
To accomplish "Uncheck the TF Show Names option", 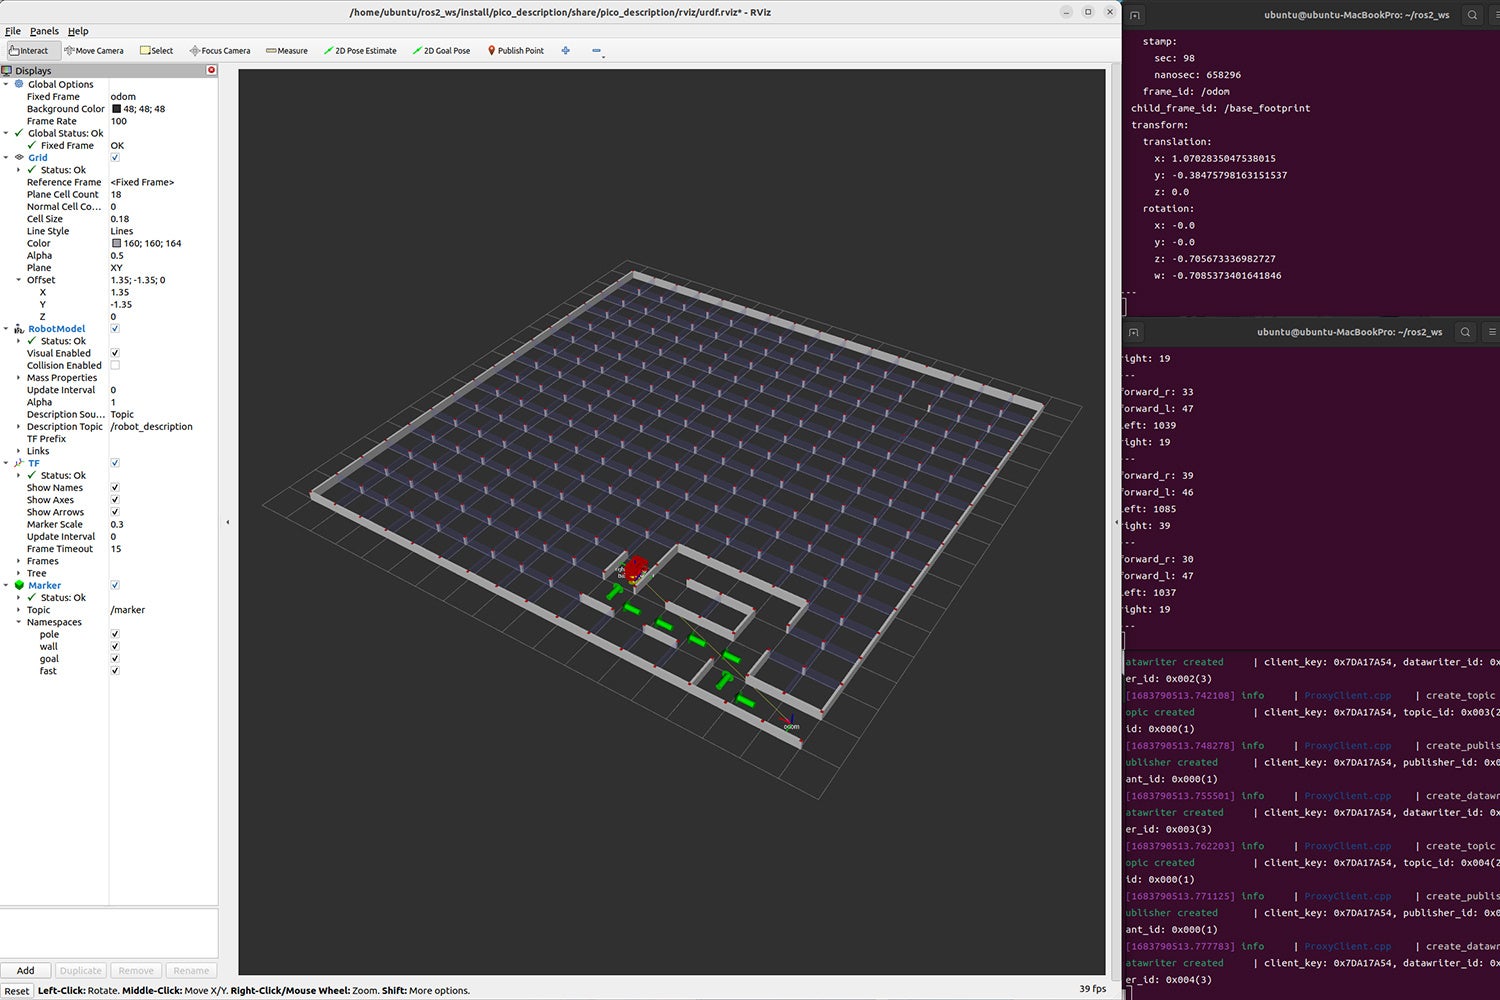I will coord(115,488).
